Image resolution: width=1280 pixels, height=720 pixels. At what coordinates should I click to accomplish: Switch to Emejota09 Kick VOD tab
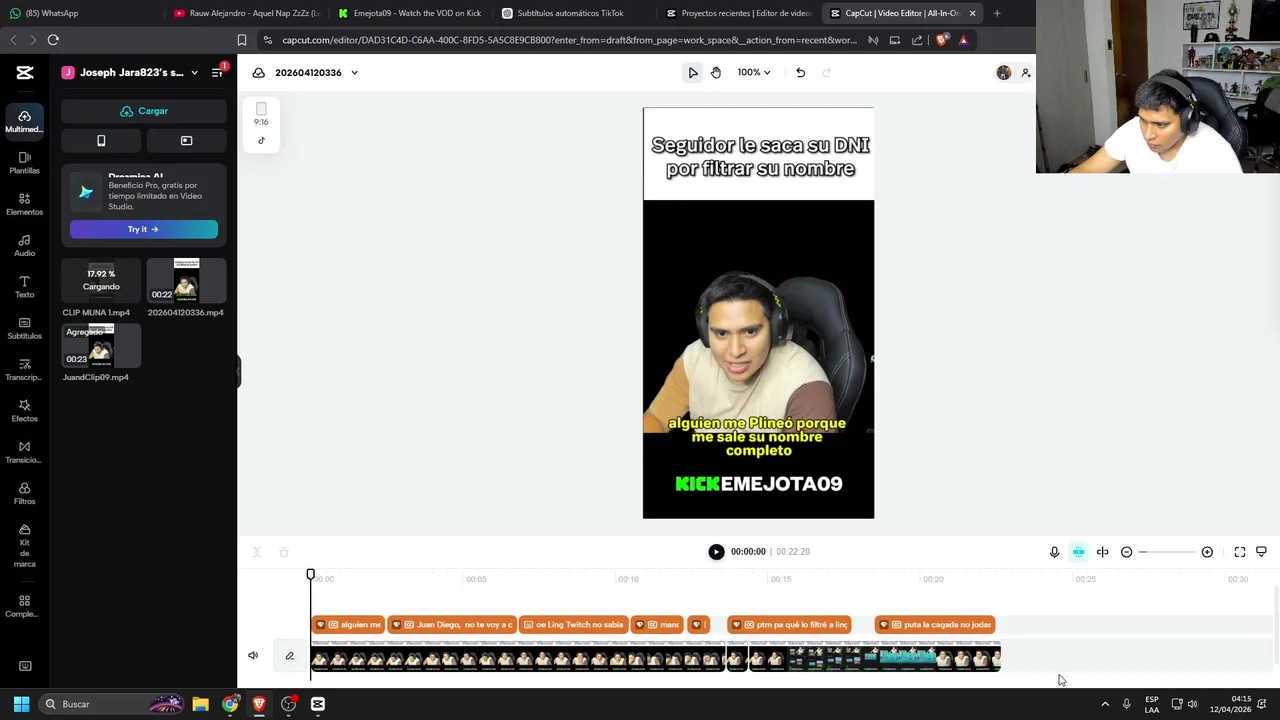pos(410,13)
